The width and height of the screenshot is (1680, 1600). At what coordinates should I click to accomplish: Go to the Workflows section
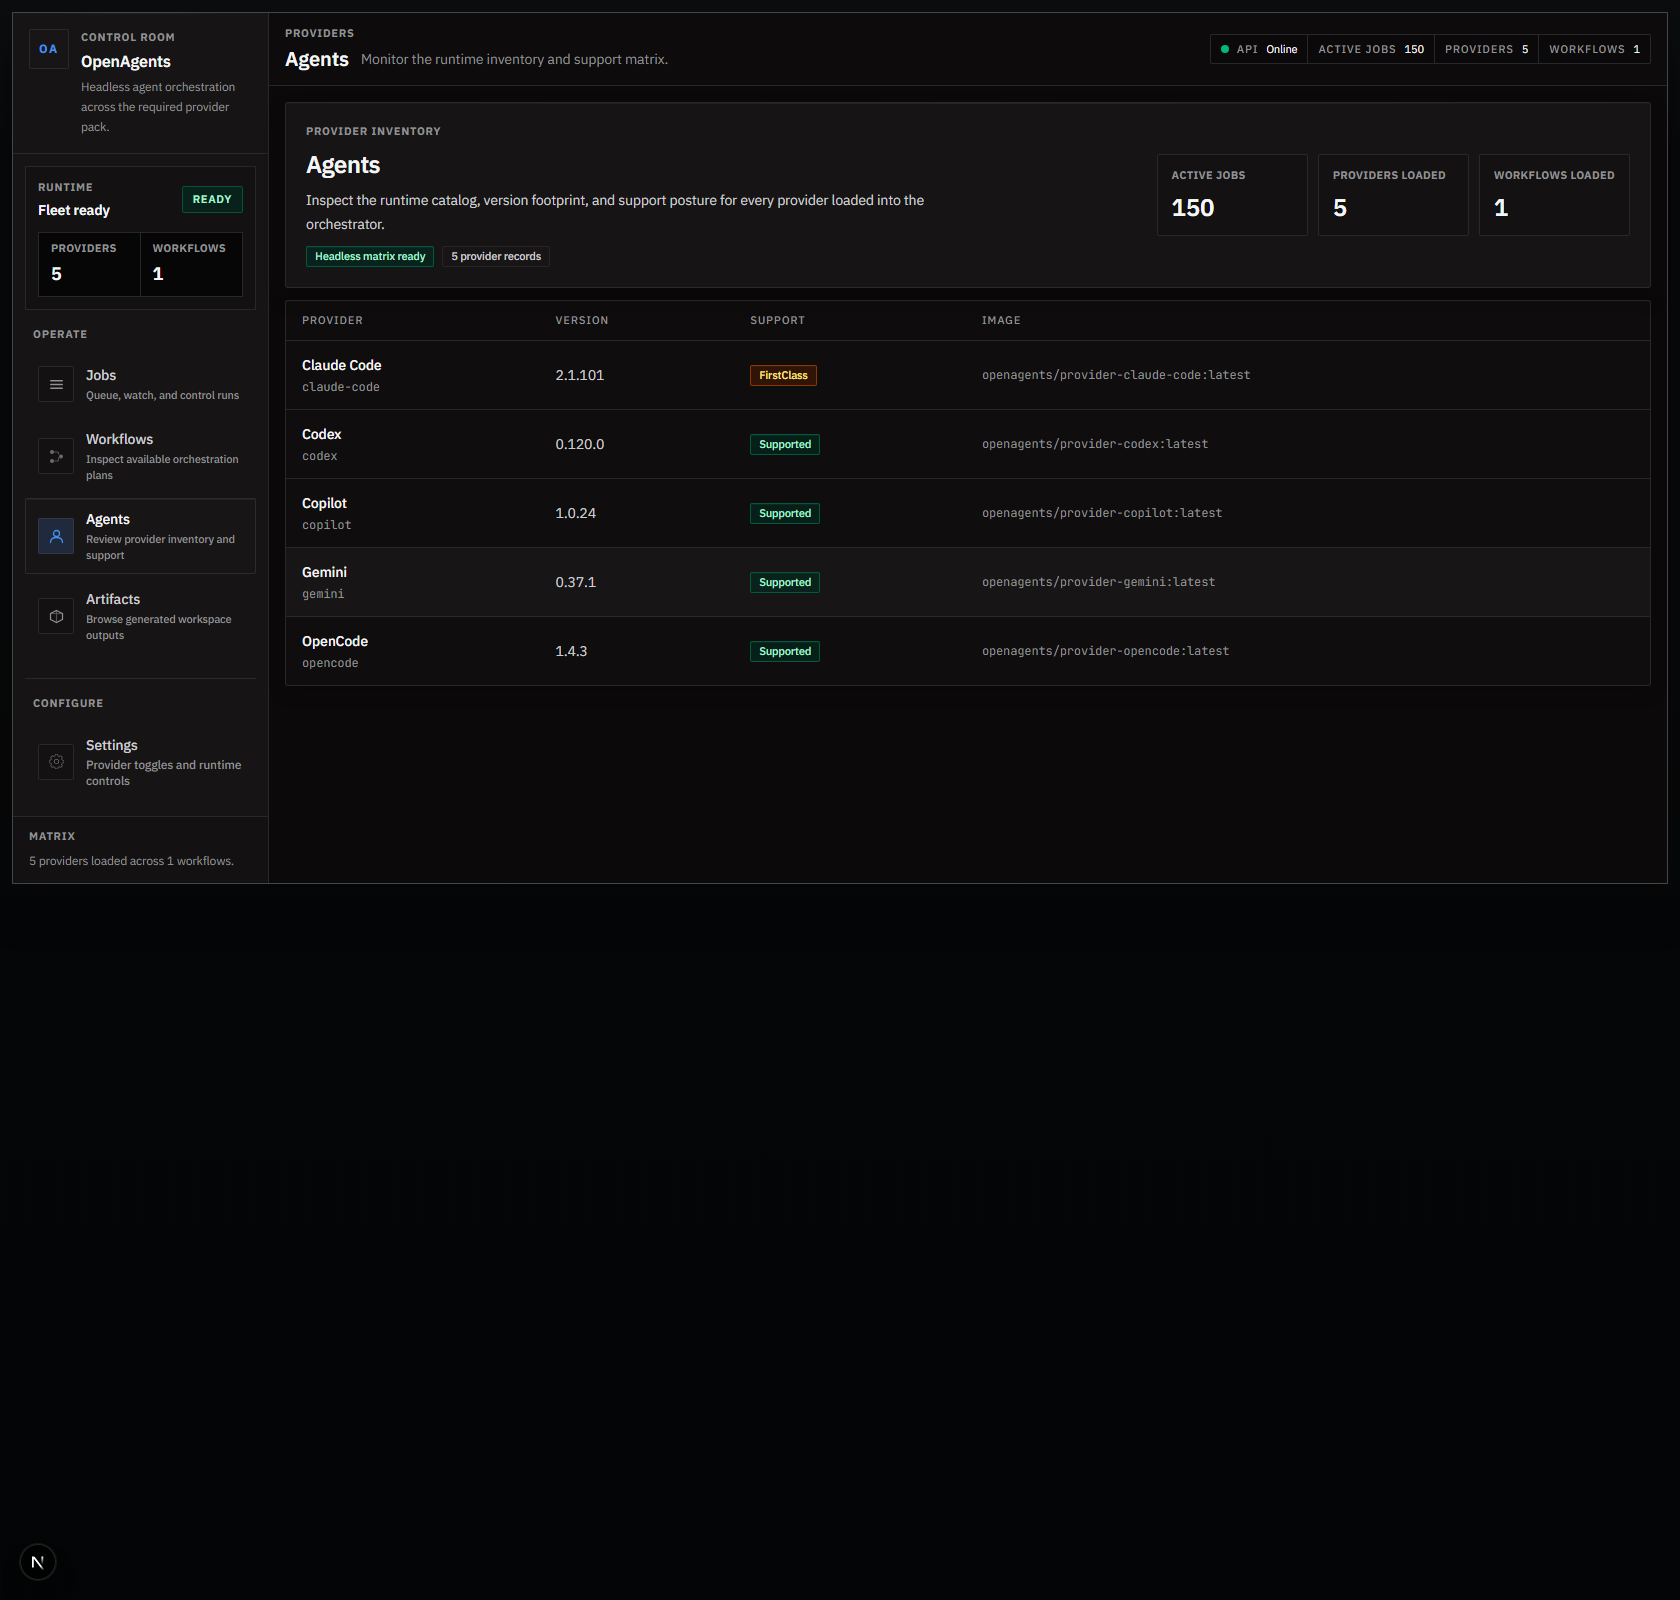(140, 456)
